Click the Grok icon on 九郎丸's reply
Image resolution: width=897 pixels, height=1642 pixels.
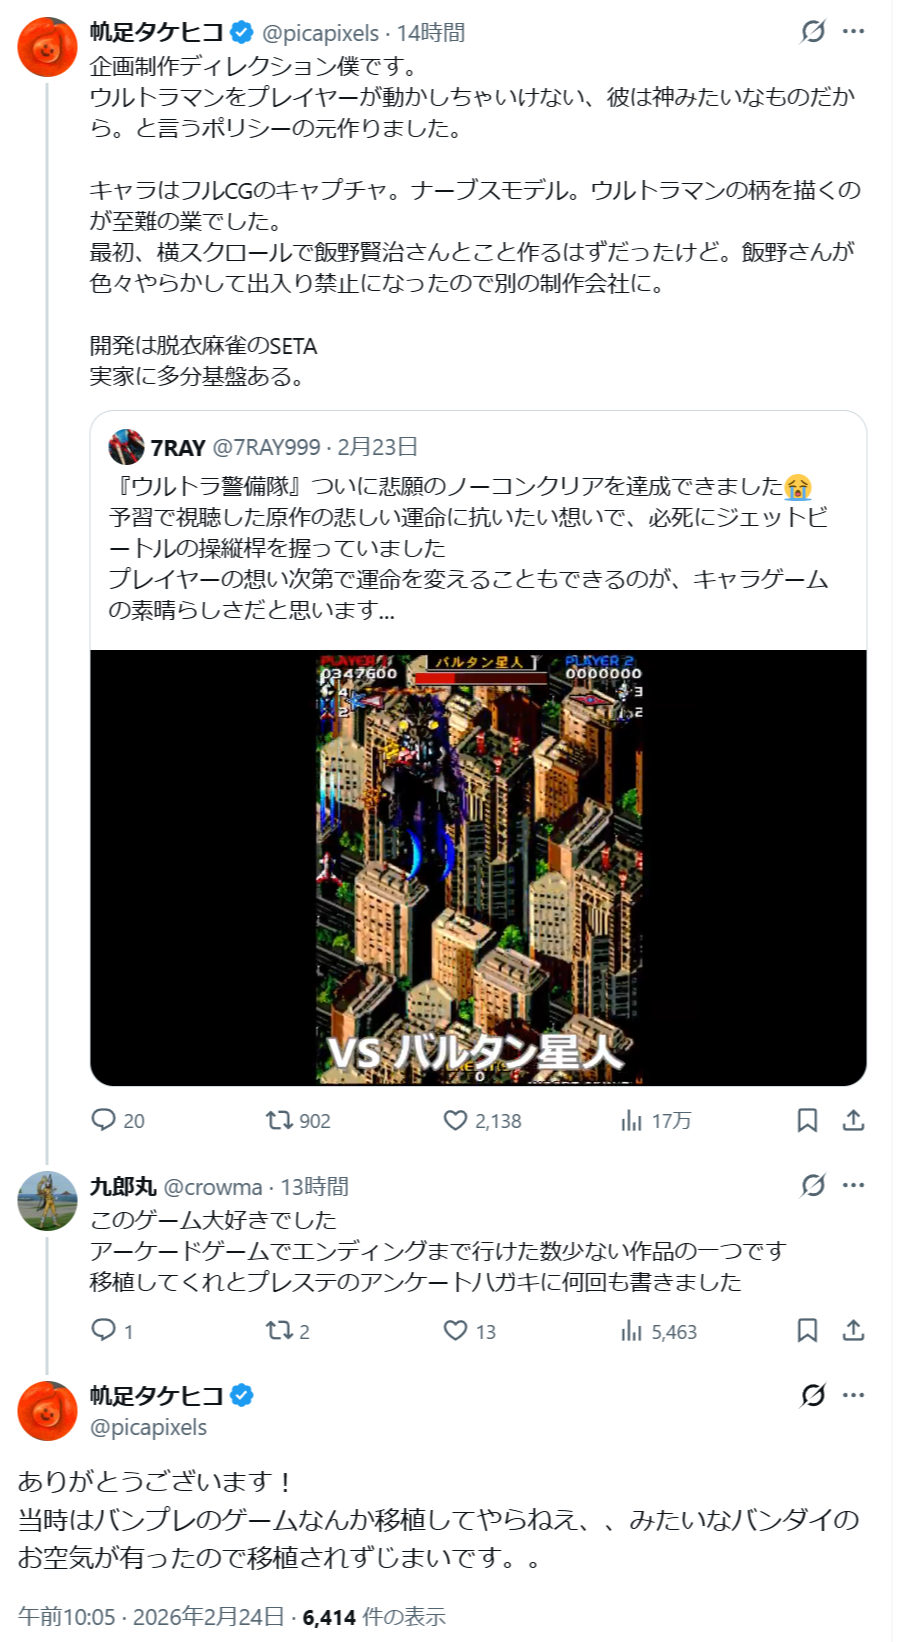[813, 1185]
